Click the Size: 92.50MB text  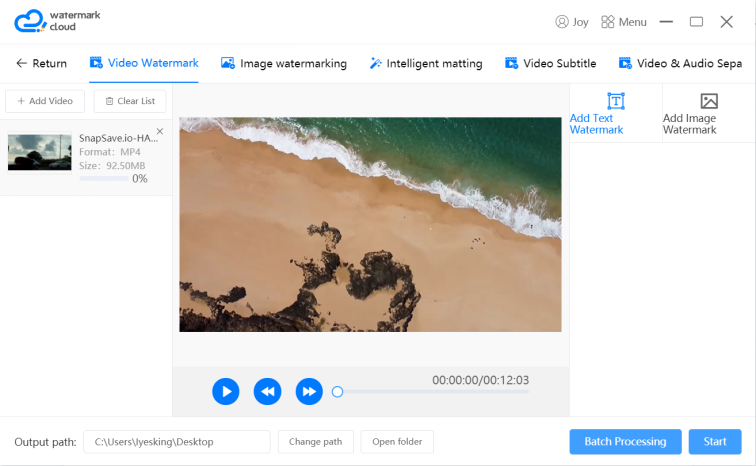pos(112,166)
